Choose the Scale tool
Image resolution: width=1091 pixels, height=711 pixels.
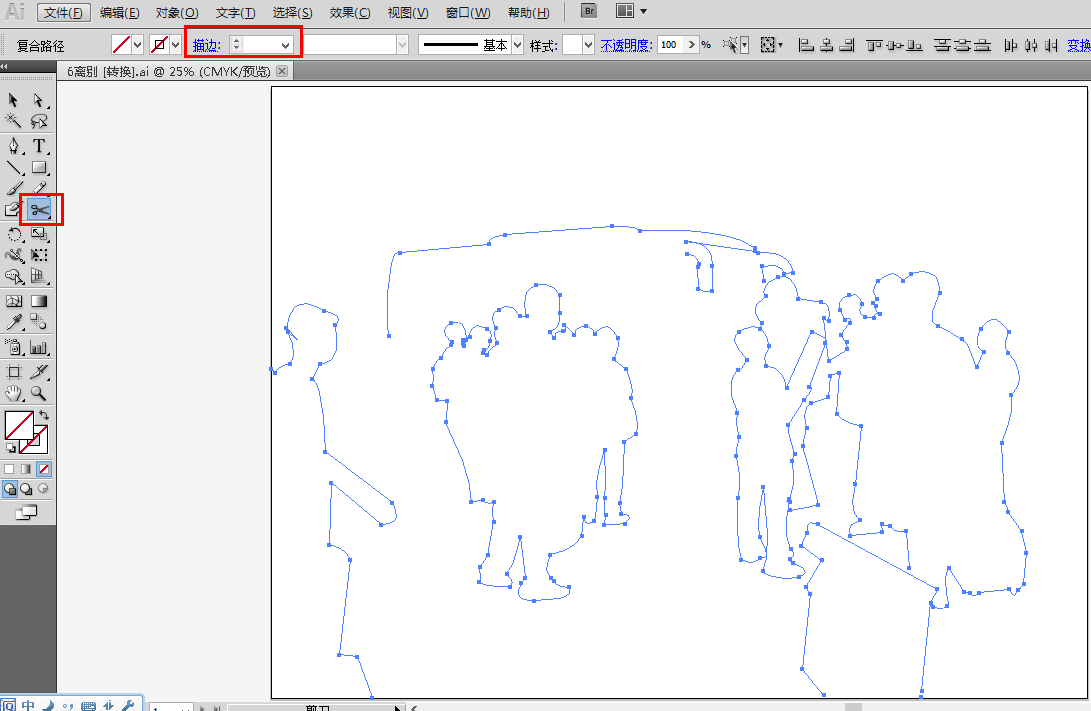click(38, 234)
